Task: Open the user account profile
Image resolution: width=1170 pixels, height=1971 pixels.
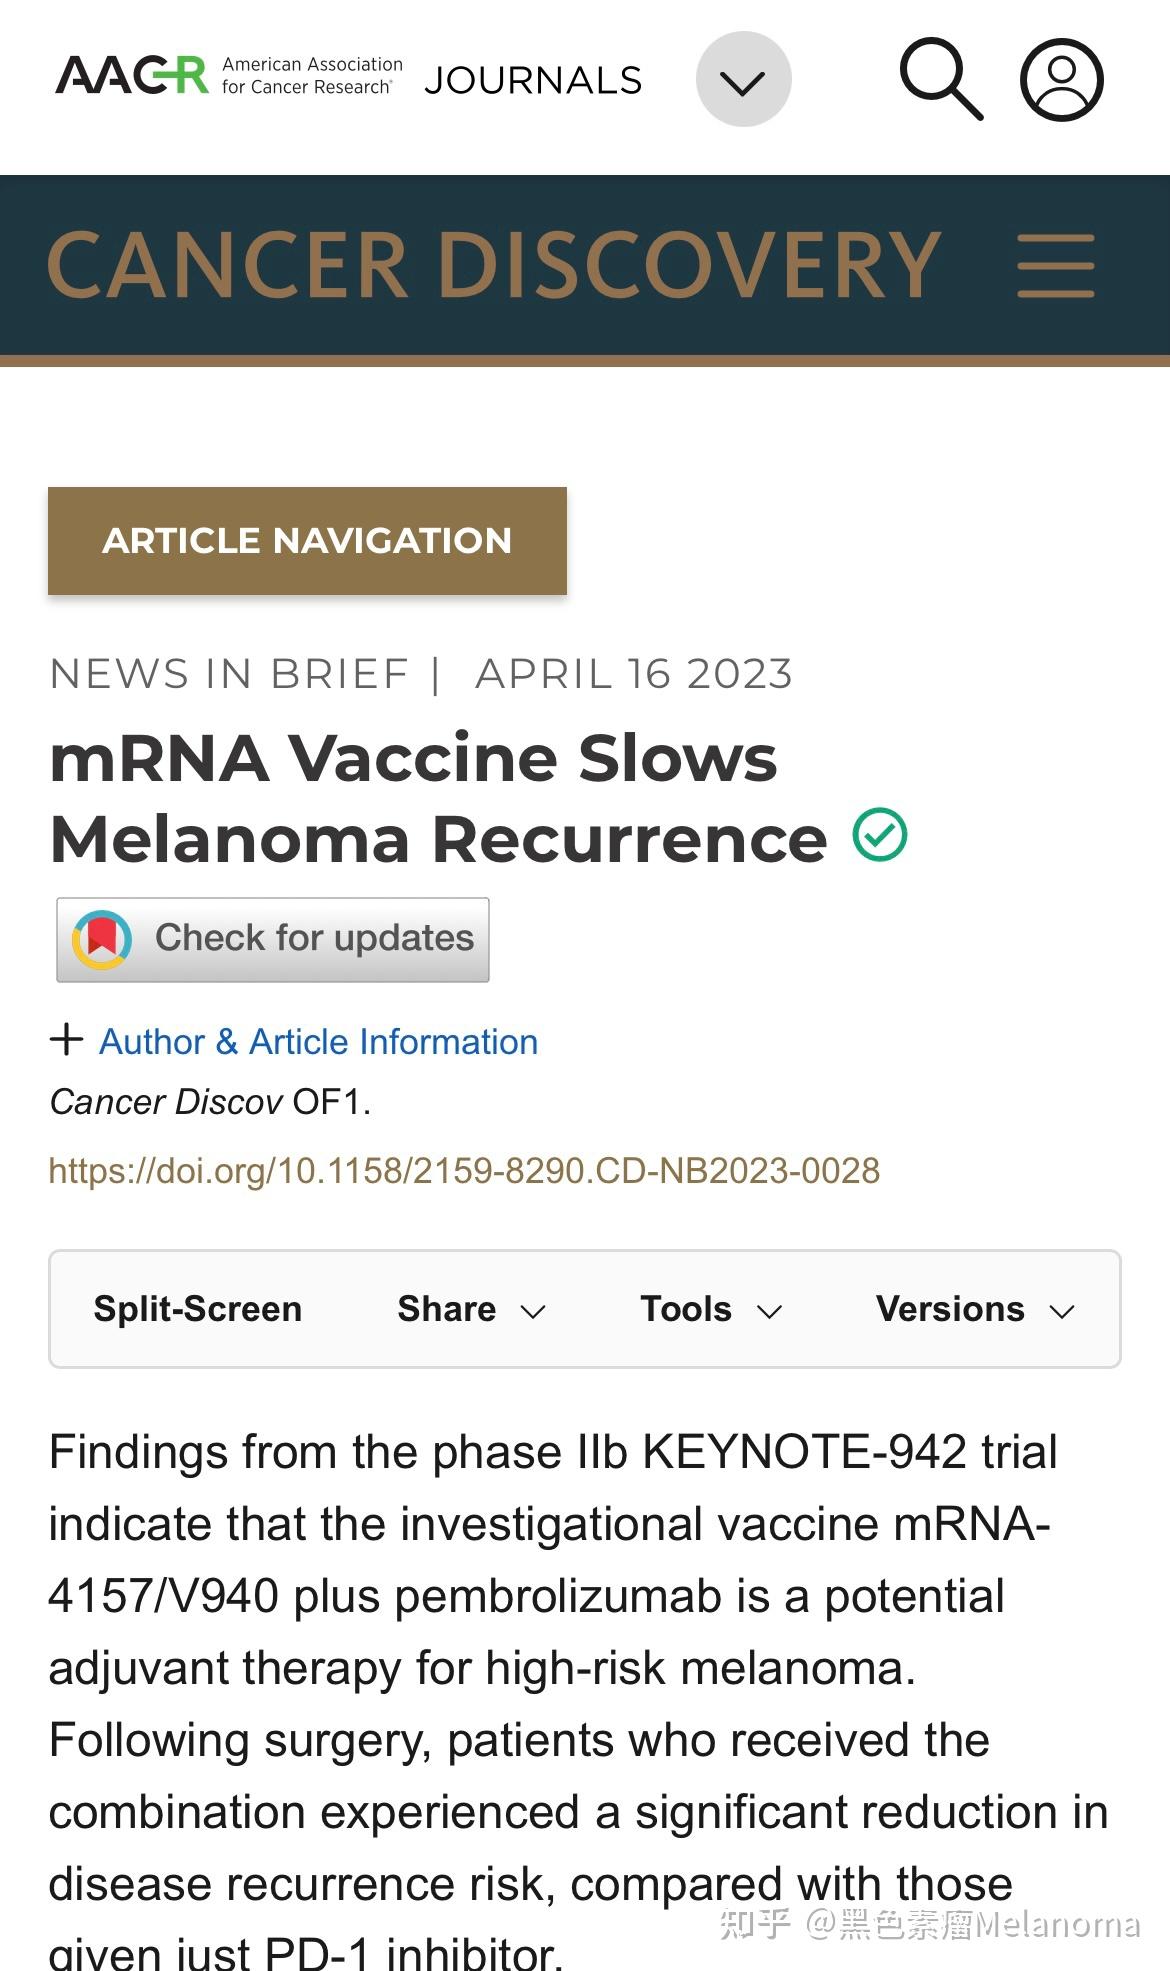Action: tap(1060, 78)
